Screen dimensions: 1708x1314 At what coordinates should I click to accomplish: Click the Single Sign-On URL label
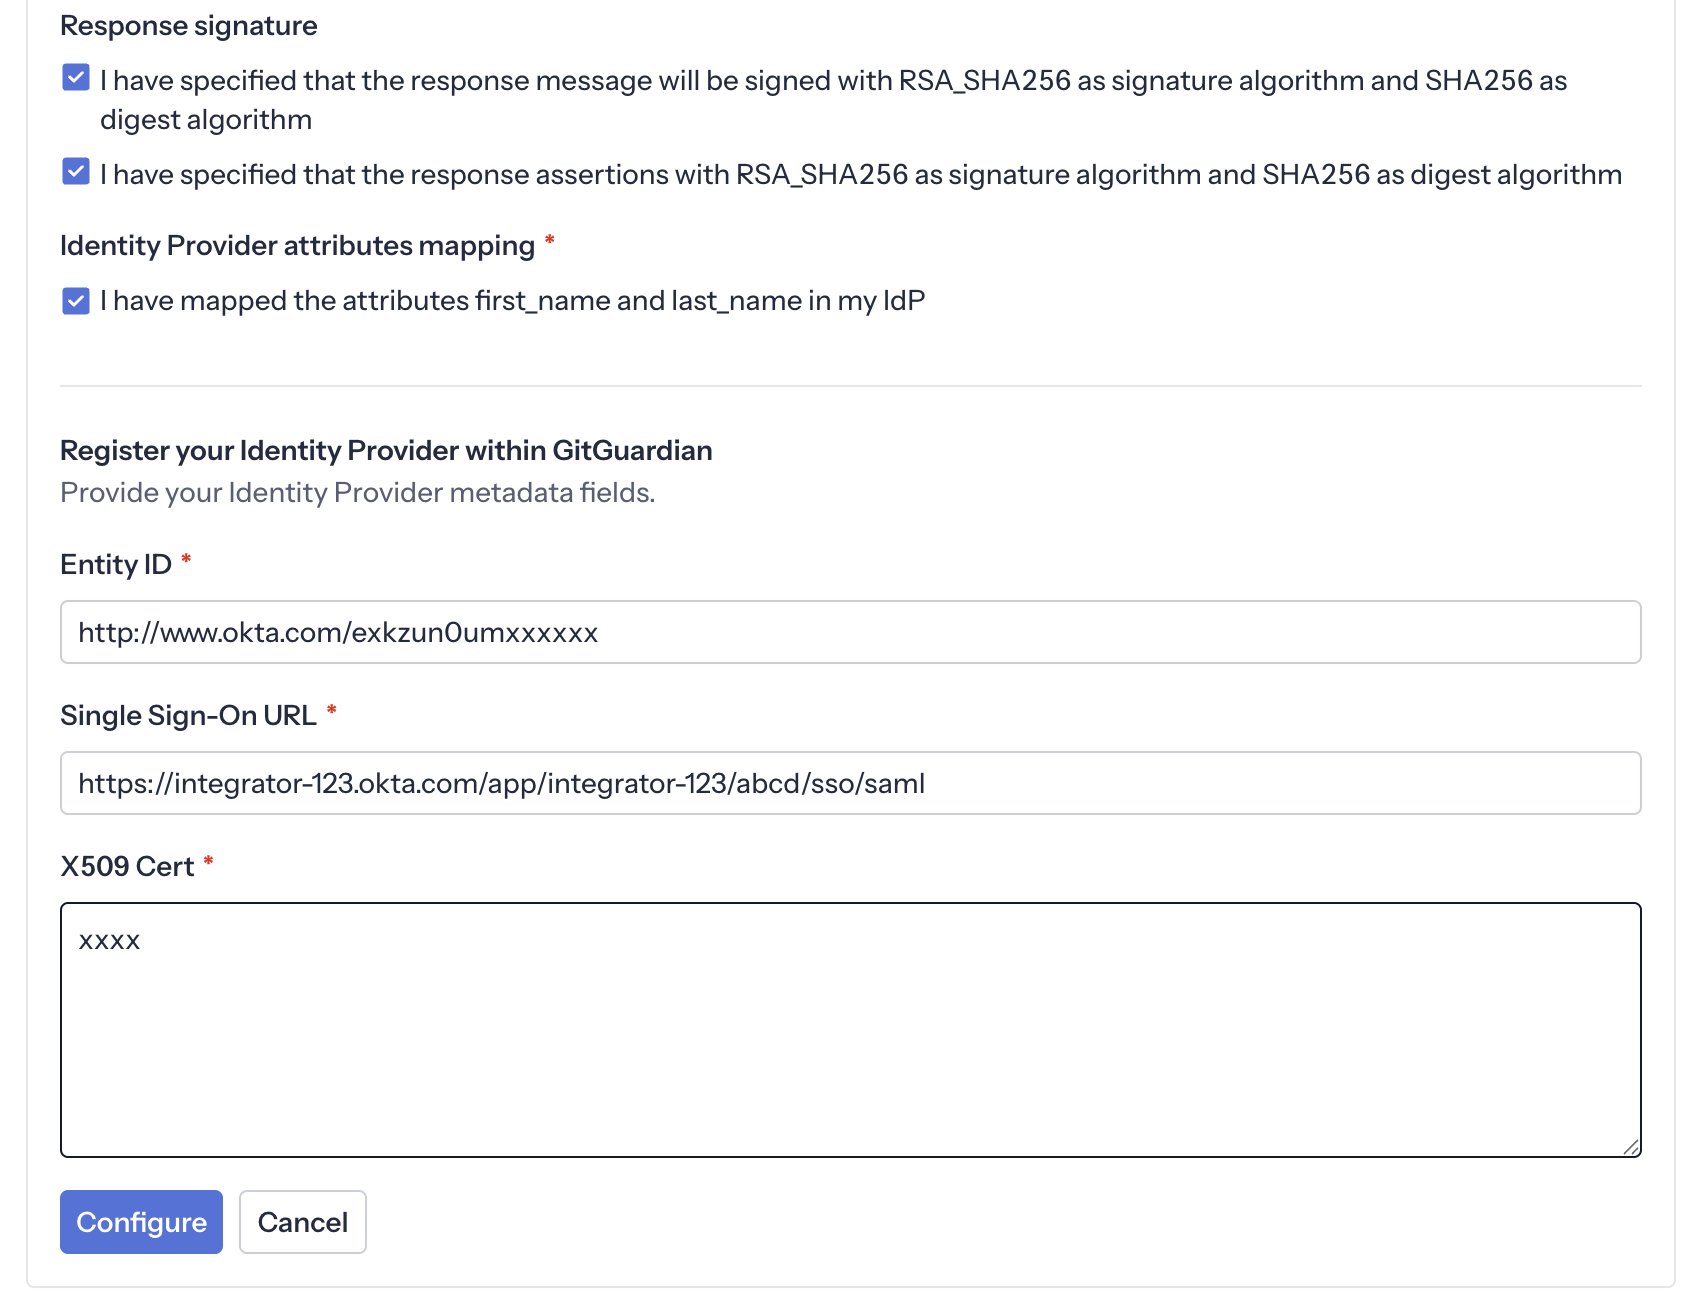pyautogui.click(x=188, y=714)
